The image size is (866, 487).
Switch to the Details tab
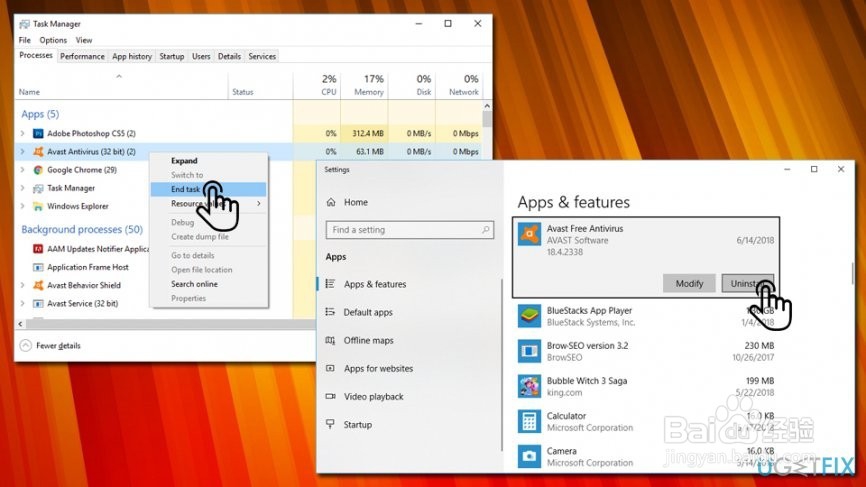coord(229,56)
